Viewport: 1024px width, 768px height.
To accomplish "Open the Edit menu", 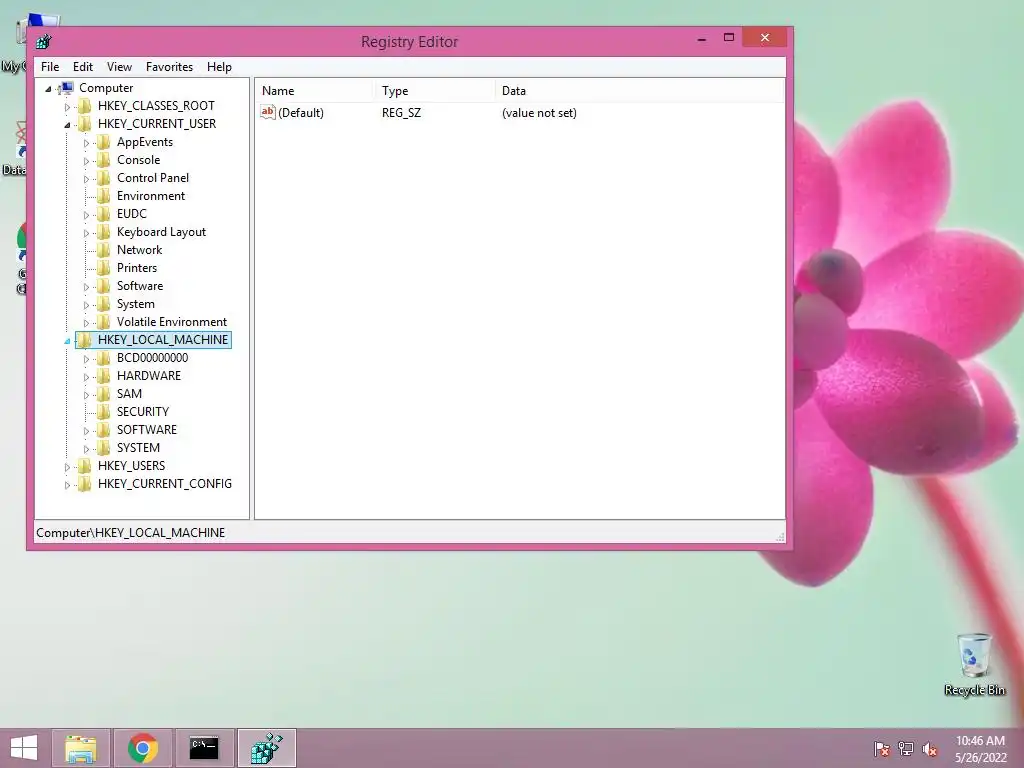I will (x=82, y=67).
